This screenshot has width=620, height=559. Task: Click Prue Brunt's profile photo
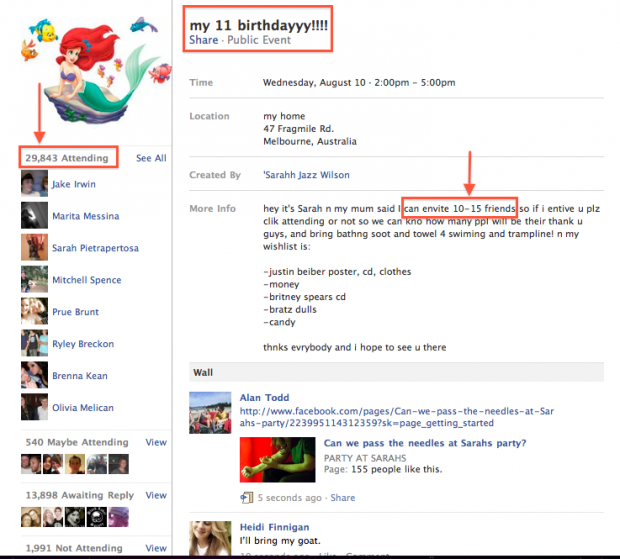point(34,311)
